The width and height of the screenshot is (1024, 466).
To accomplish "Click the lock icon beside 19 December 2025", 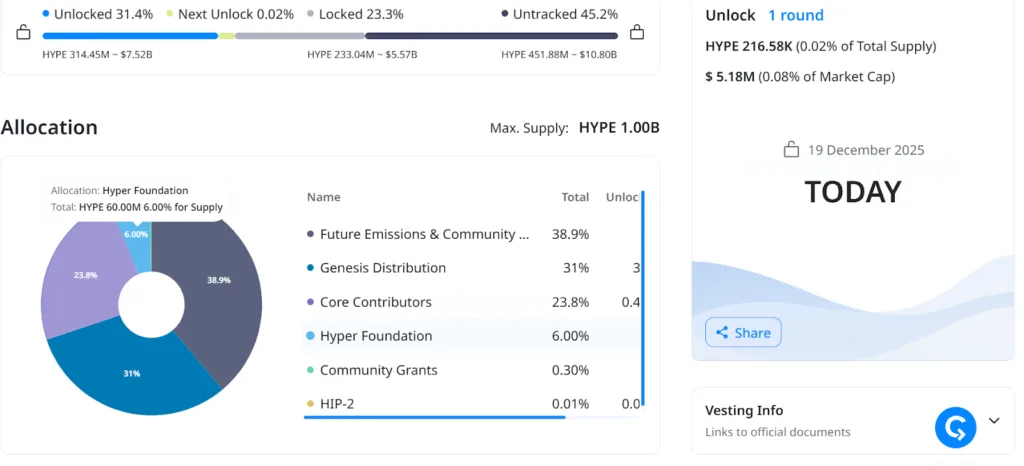I will 791,150.
